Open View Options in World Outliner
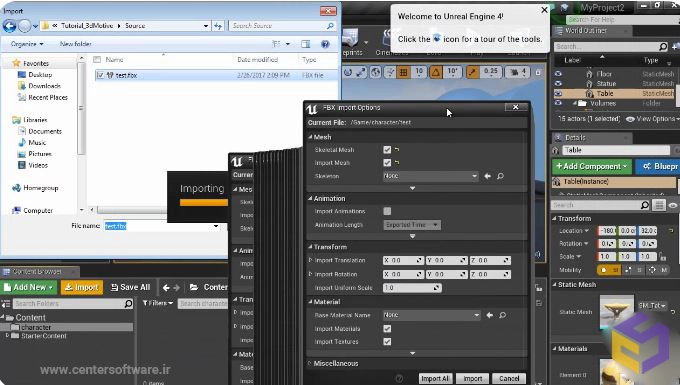This screenshot has height=385, width=680. coord(652,119)
